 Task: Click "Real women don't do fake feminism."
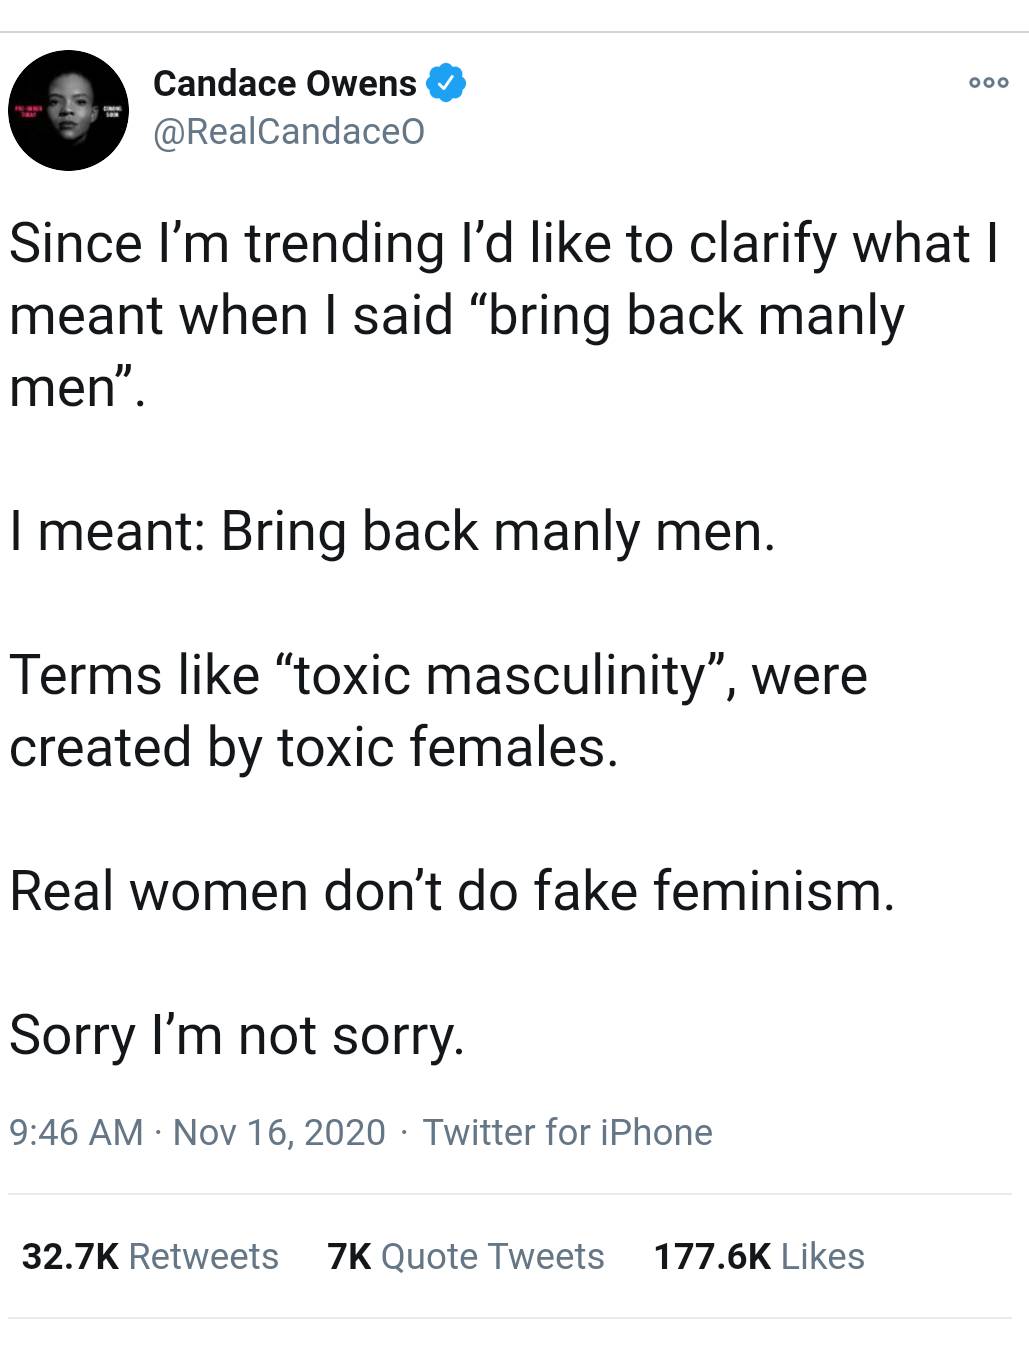coord(452,891)
